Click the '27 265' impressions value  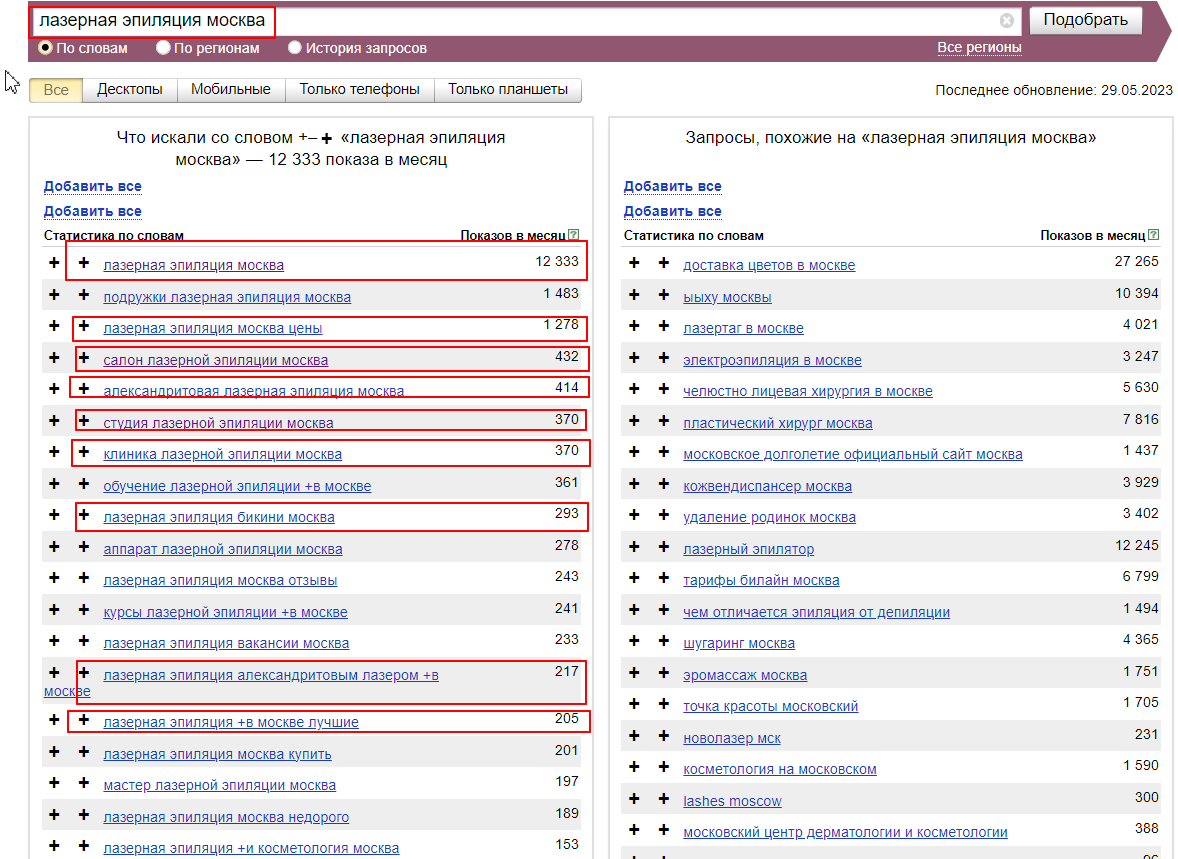pos(1137,261)
